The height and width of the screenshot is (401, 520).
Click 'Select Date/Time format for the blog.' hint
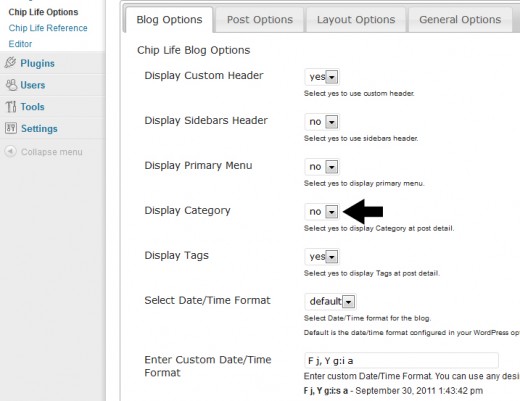[367, 318]
